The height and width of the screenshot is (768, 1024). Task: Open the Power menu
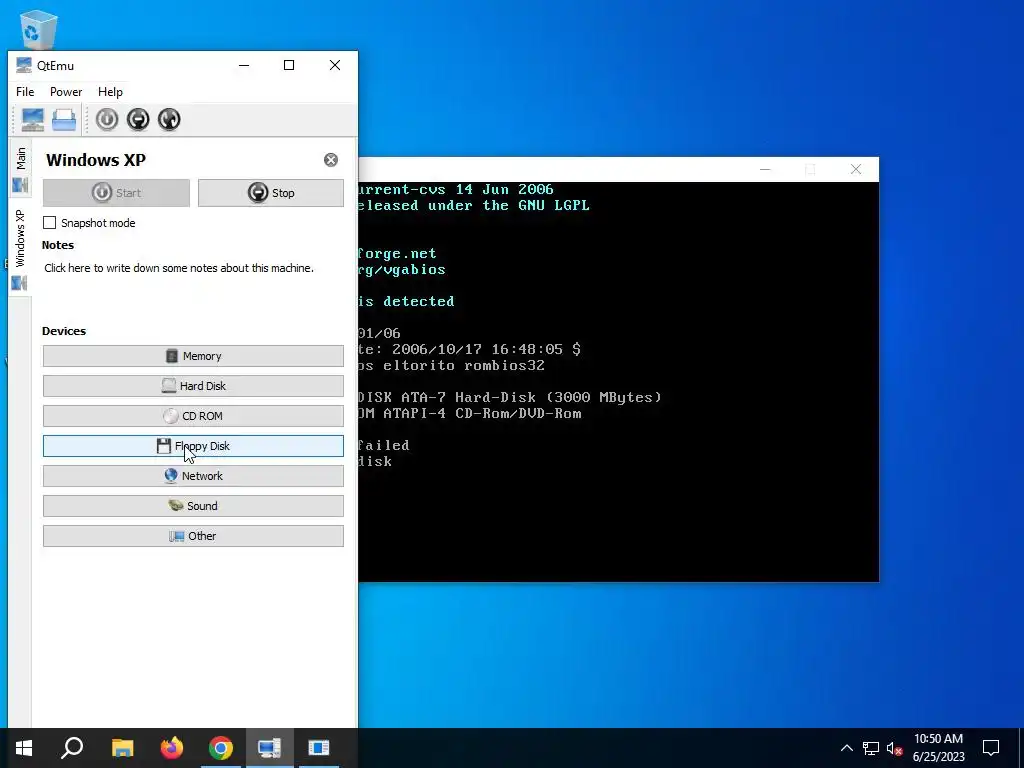[66, 92]
